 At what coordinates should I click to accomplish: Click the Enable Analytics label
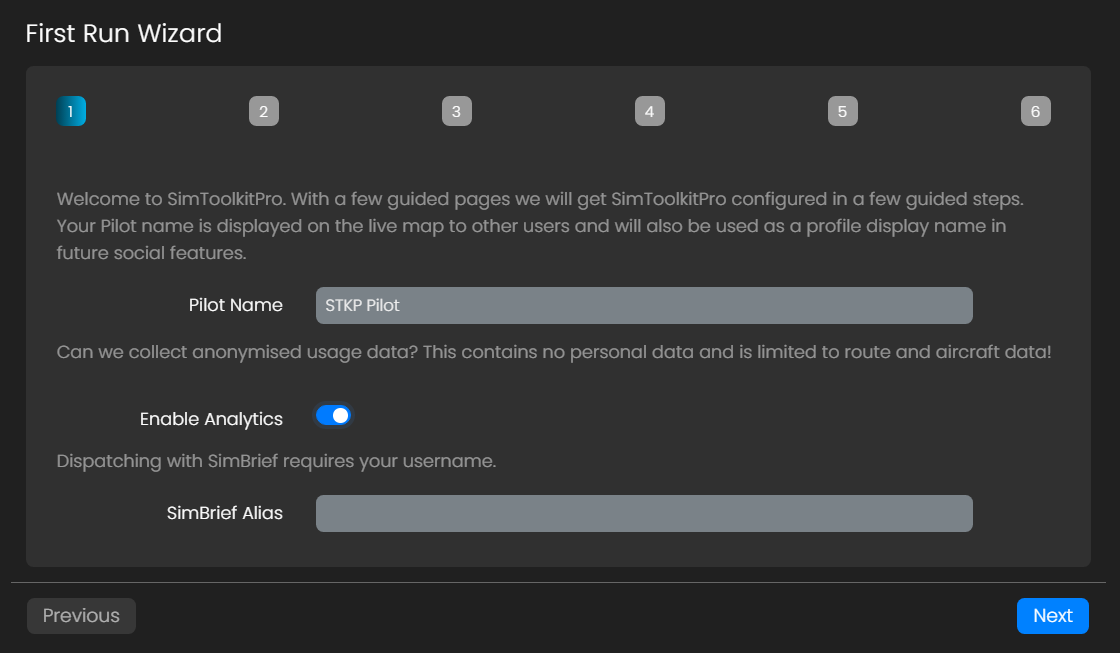click(211, 419)
